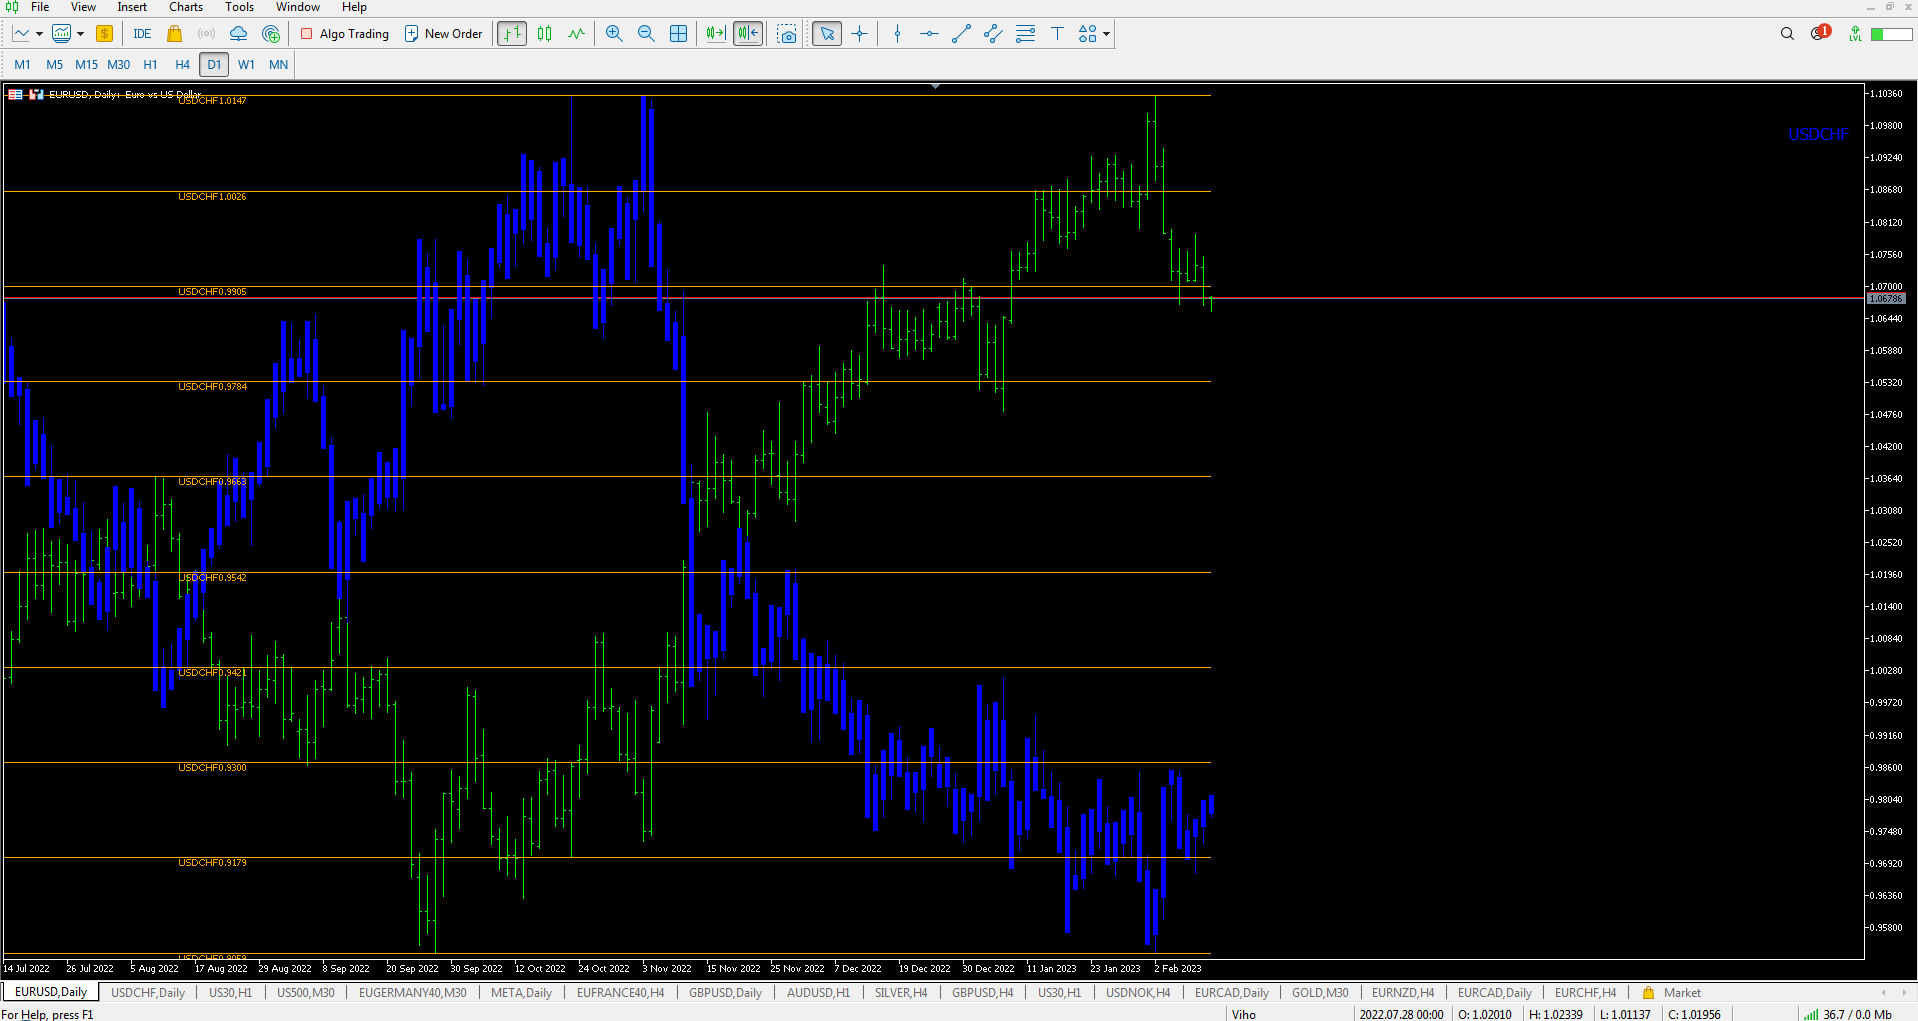Click the blue USDCHF chart label
The image size is (1918, 1021).
(1819, 134)
